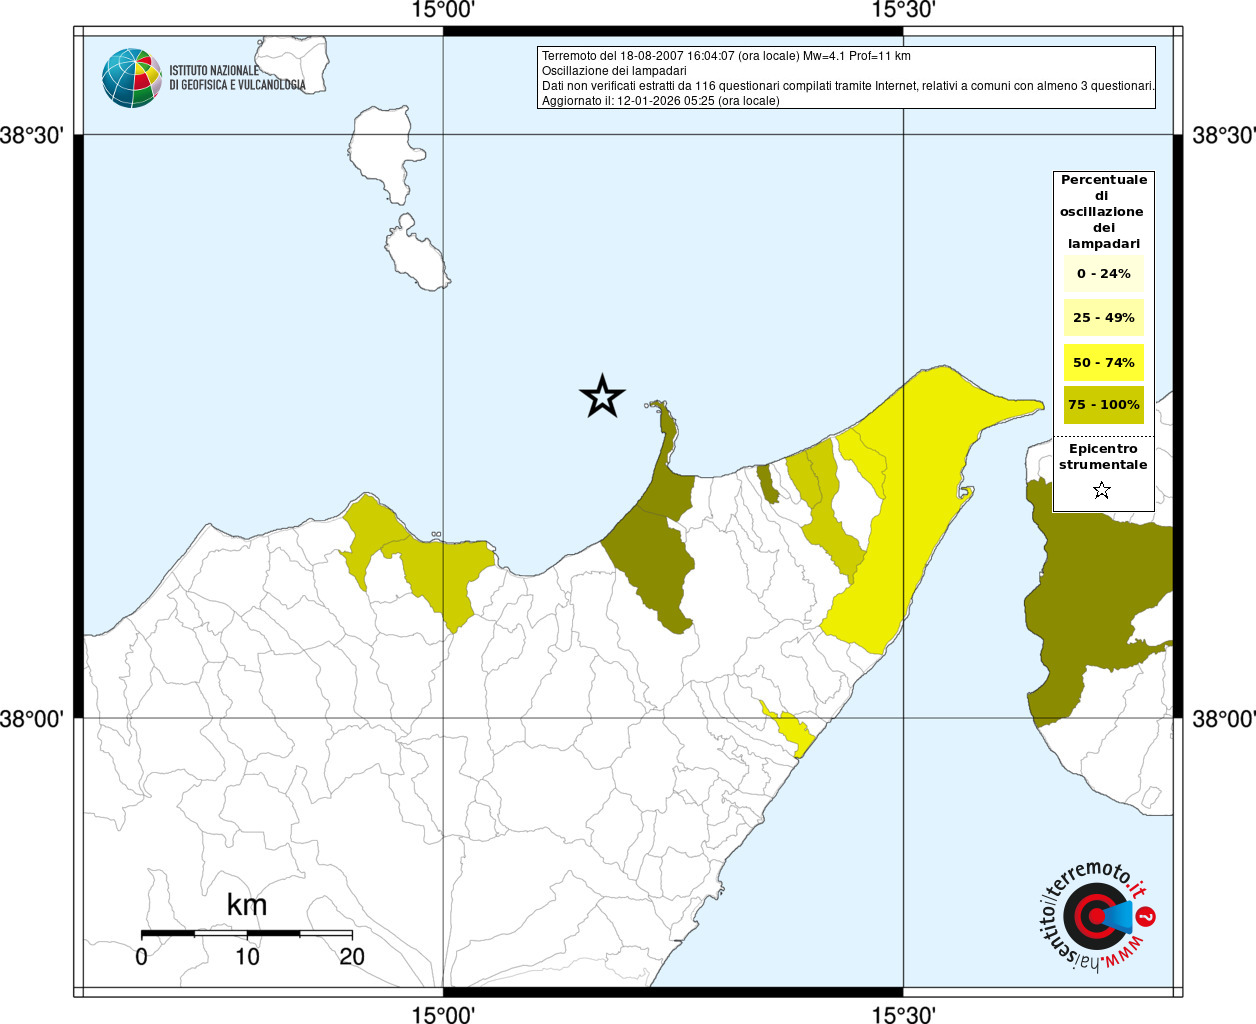Click the left 38°30' latitude label
This screenshot has width=1256, height=1024.
tap(32, 135)
